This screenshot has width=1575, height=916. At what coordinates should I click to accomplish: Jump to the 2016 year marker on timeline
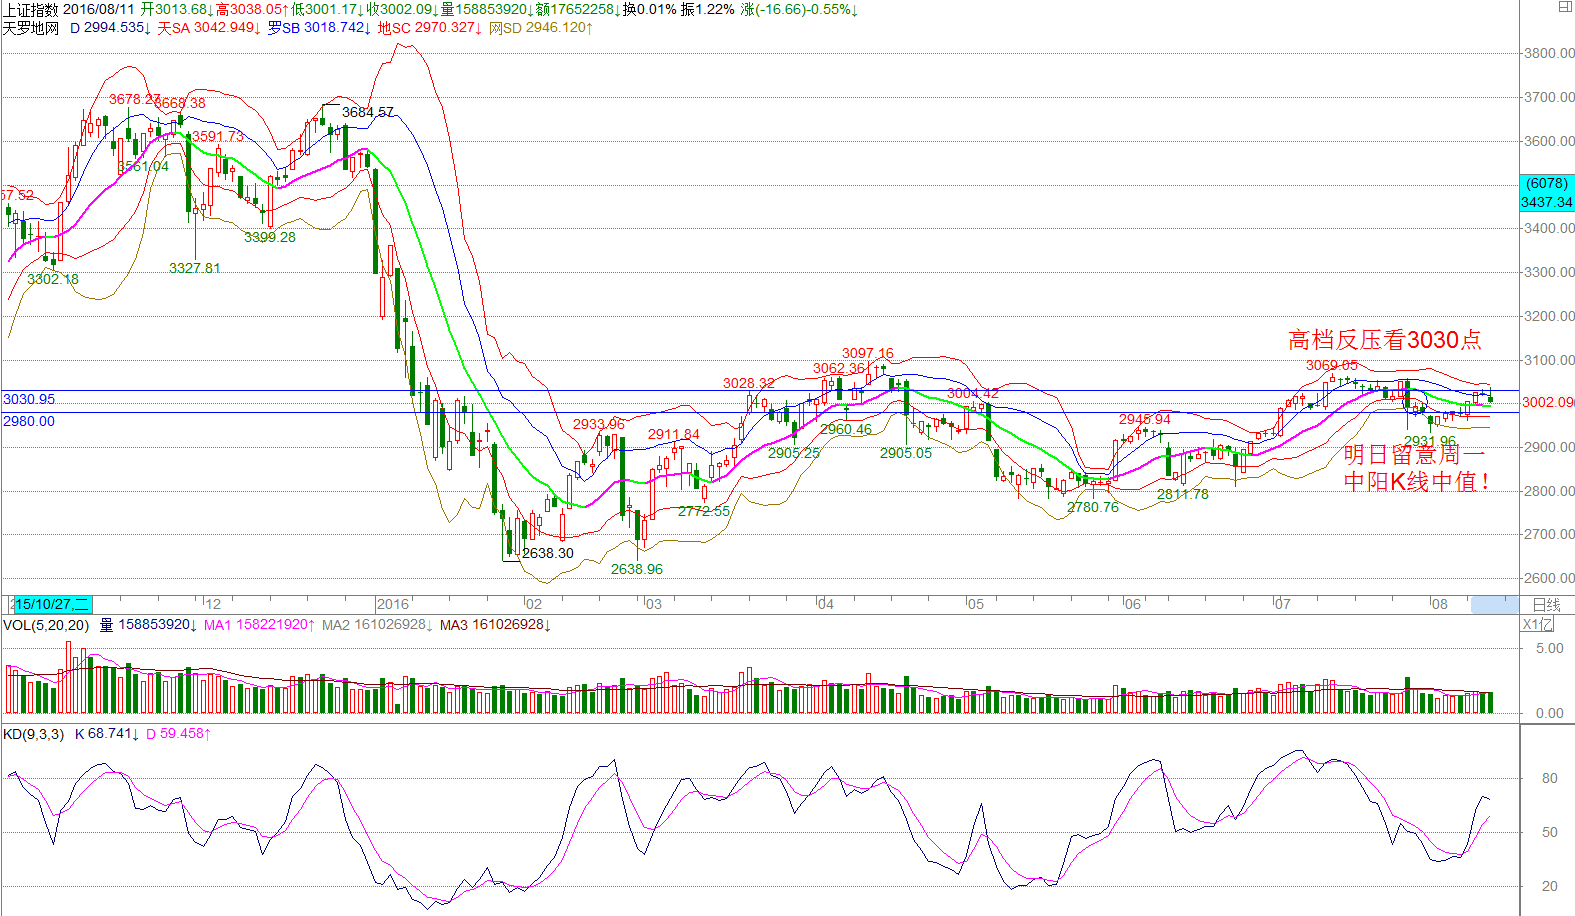click(x=393, y=604)
